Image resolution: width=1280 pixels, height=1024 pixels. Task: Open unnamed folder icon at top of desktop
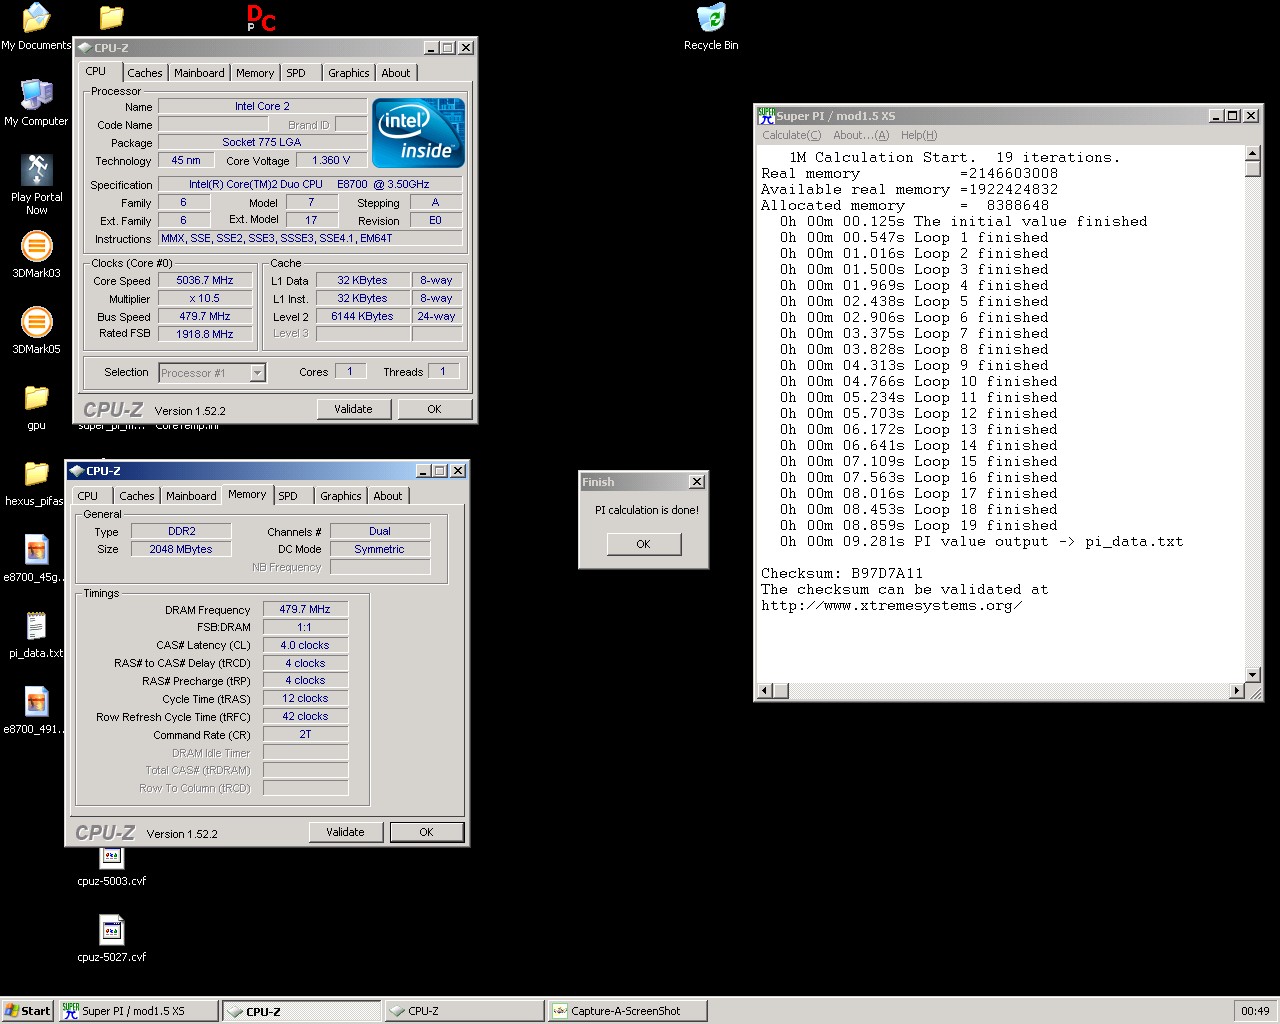[x=111, y=17]
